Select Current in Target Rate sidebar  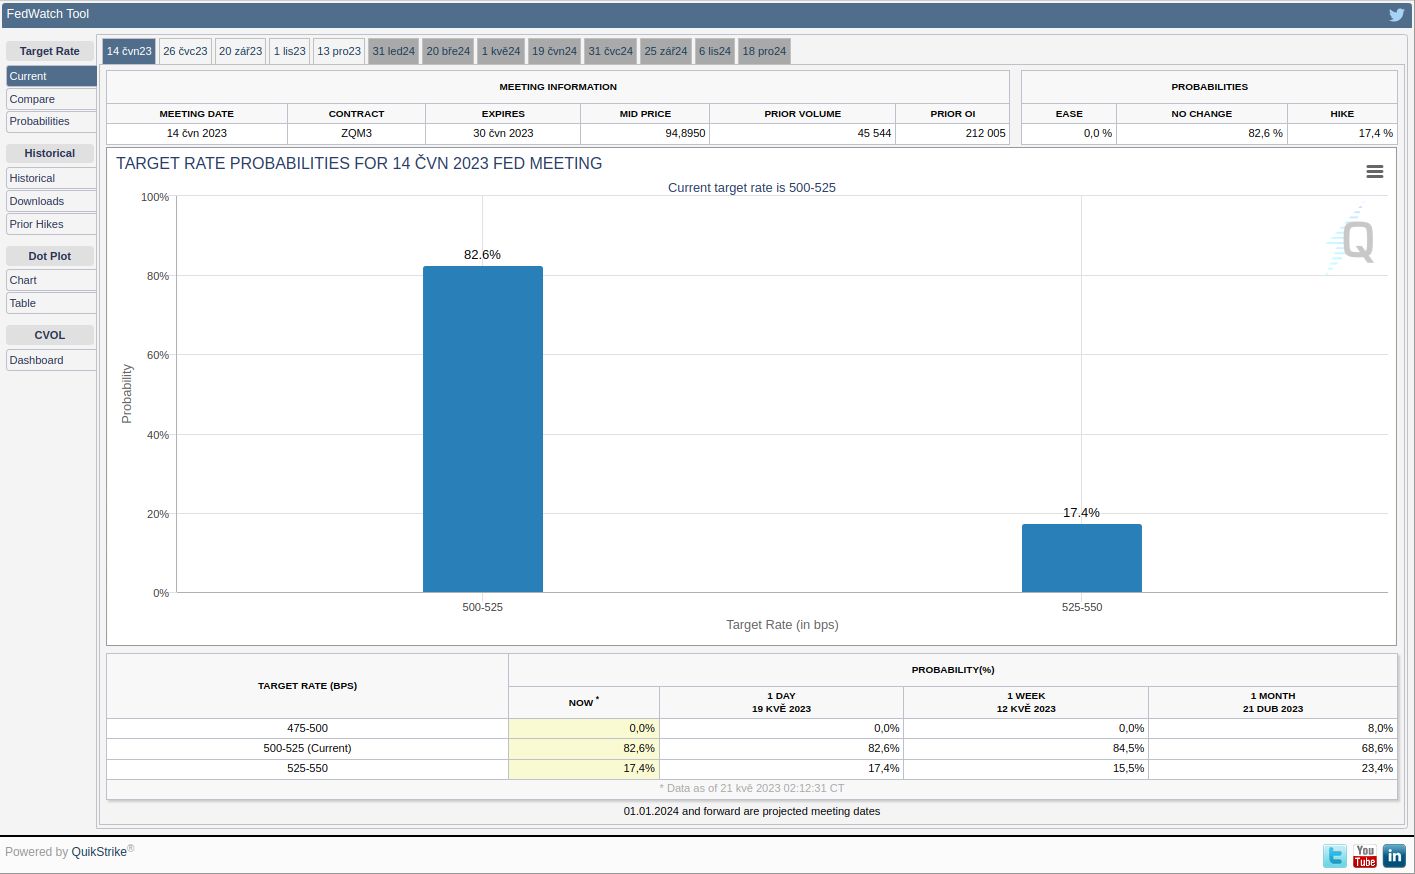(x=51, y=76)
